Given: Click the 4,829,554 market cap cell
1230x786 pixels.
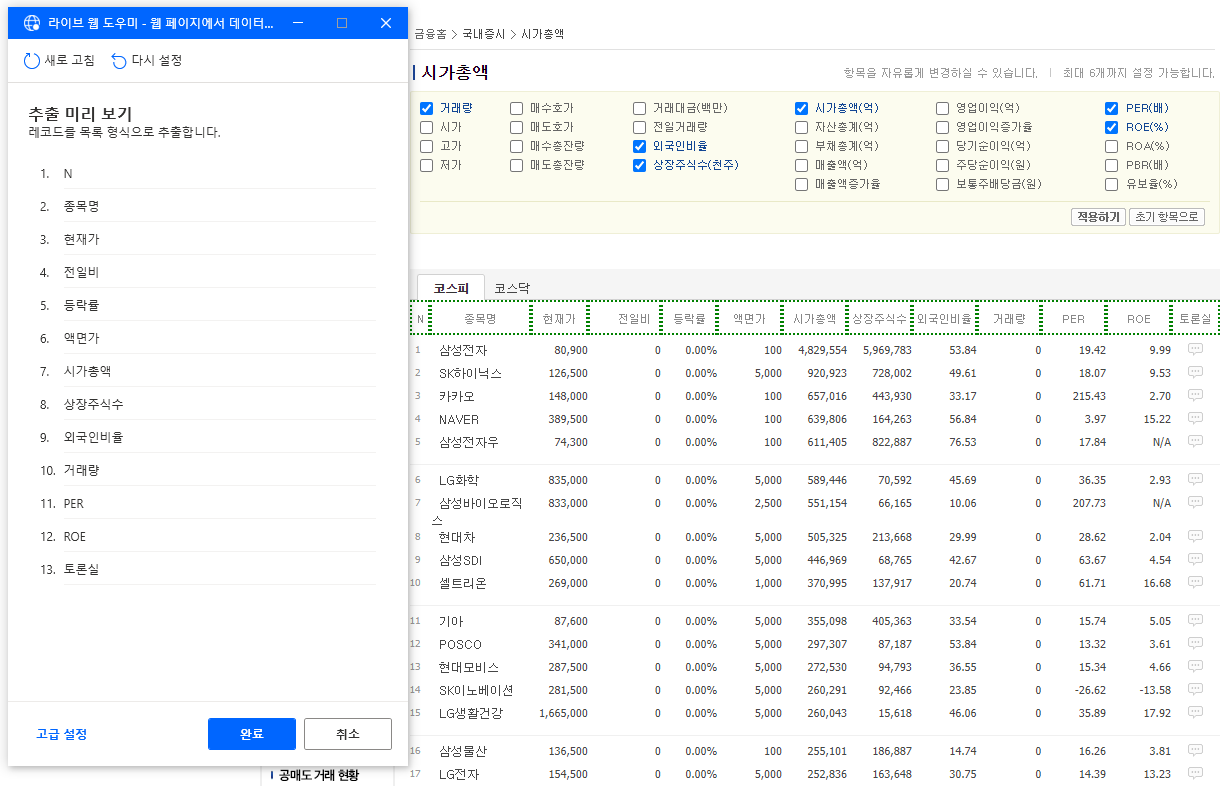Looking at the screenshot, I should coord(822,350).
